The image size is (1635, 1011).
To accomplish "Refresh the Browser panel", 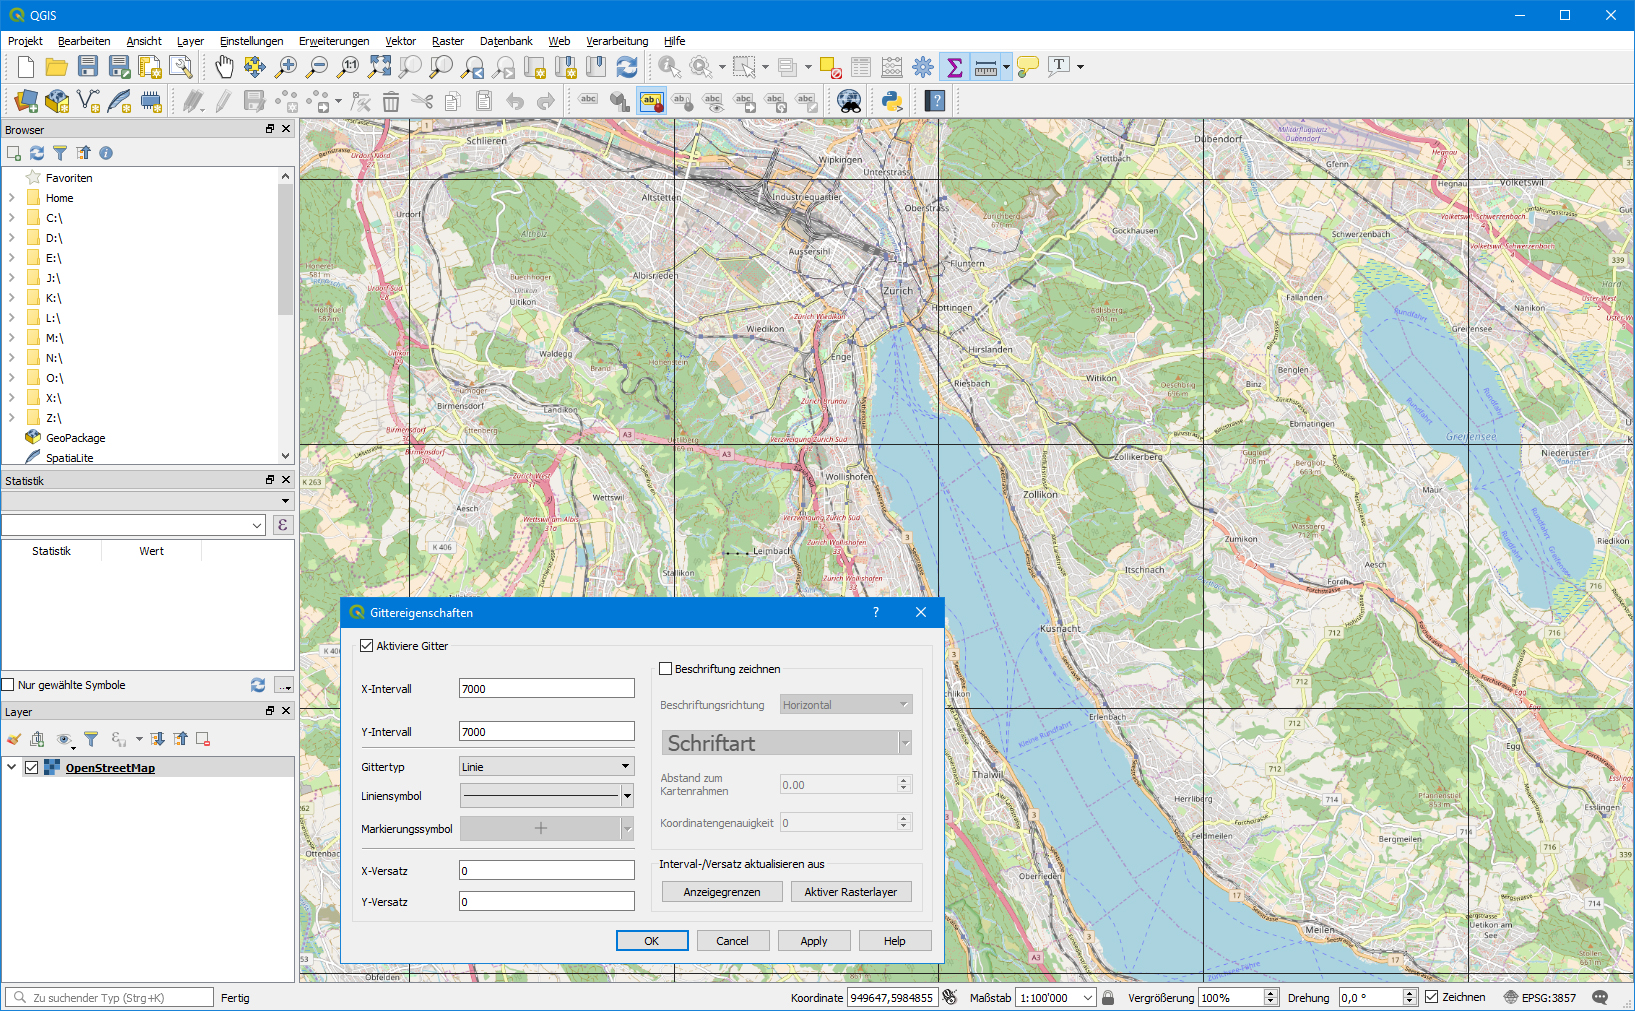I will click(37, 153).
